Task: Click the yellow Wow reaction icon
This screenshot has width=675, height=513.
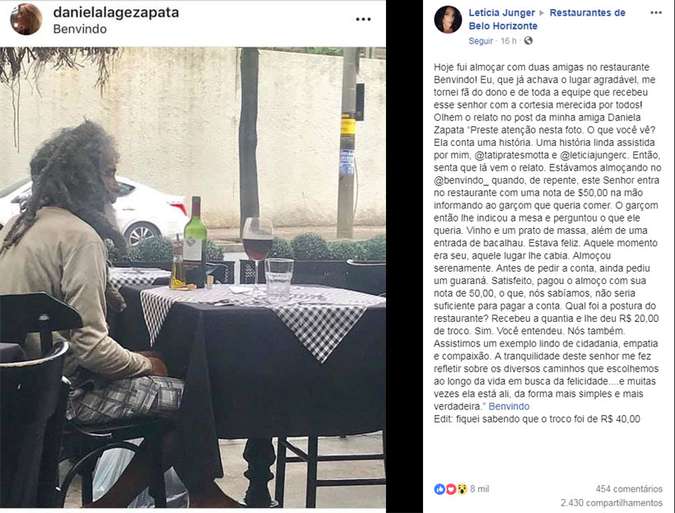Action: pyautogui.click(x=462, y=489)
